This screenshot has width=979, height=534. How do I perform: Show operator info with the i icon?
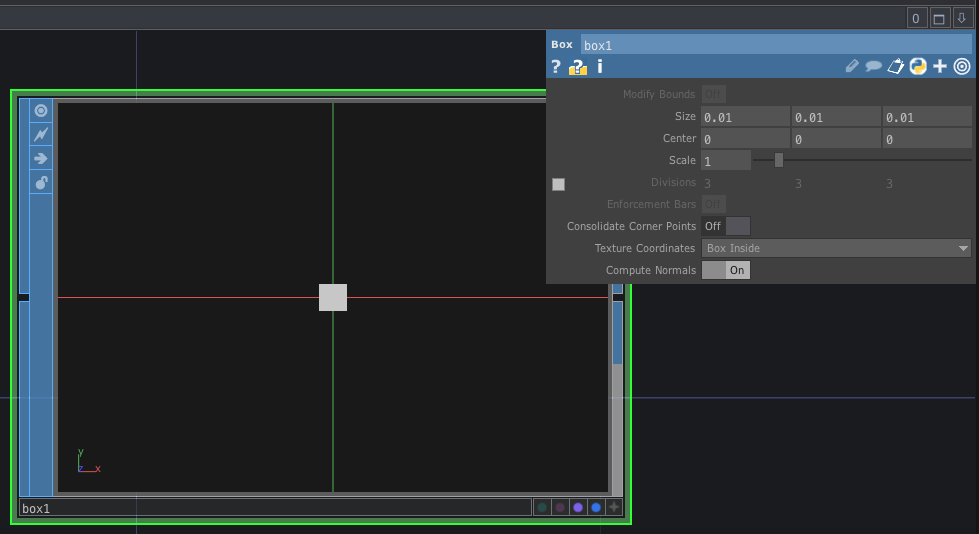(600, 67)
